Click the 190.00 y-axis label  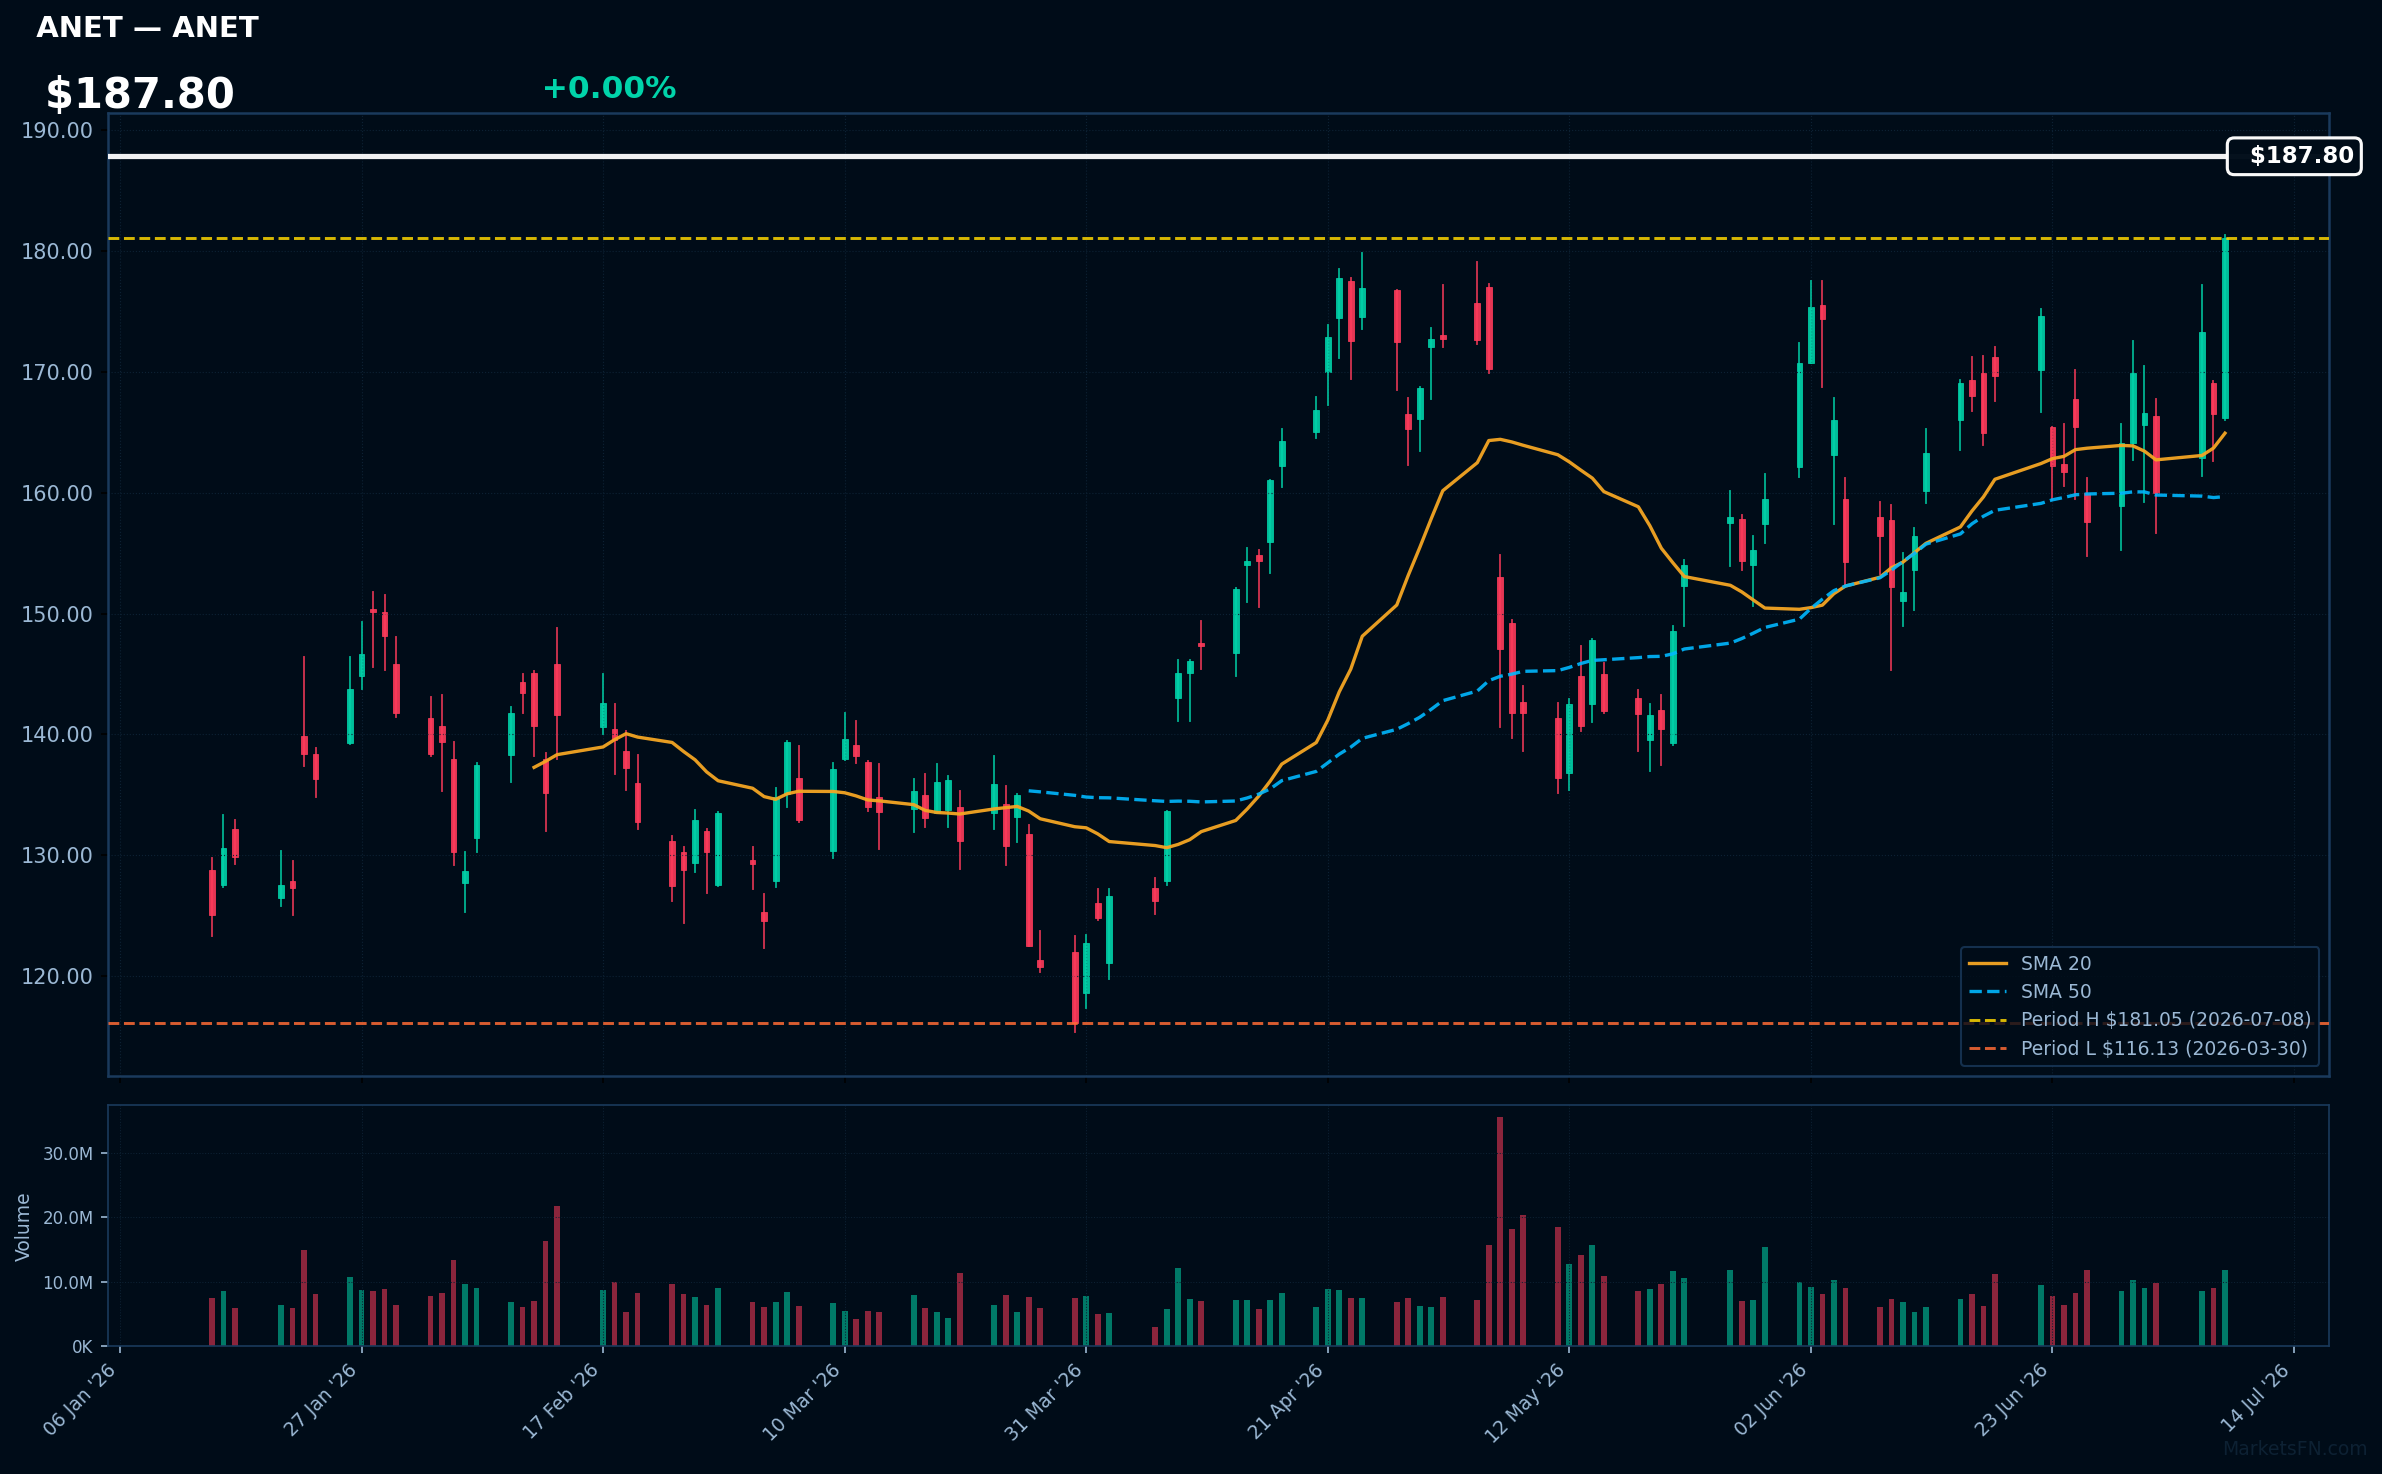(x=57, y=131)
